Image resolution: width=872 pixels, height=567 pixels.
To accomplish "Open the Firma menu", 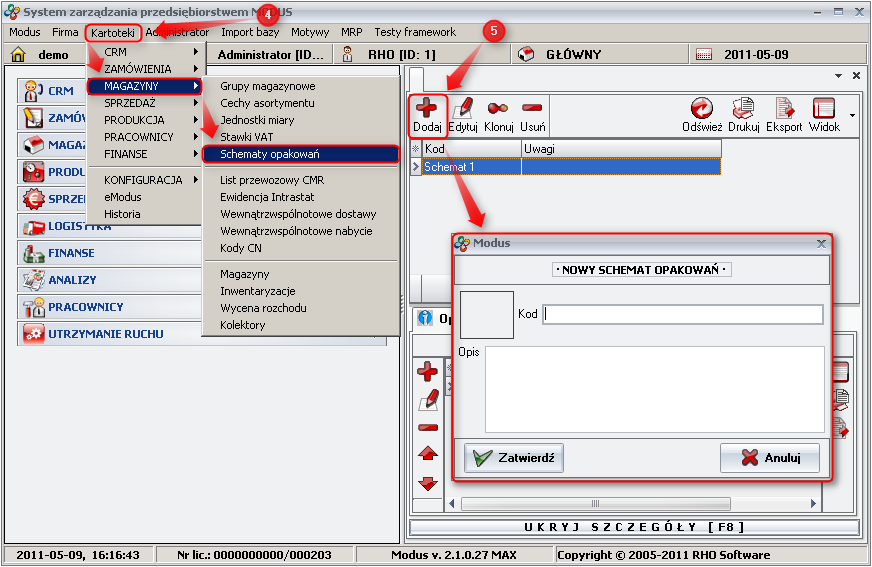I will click(65, 32).
